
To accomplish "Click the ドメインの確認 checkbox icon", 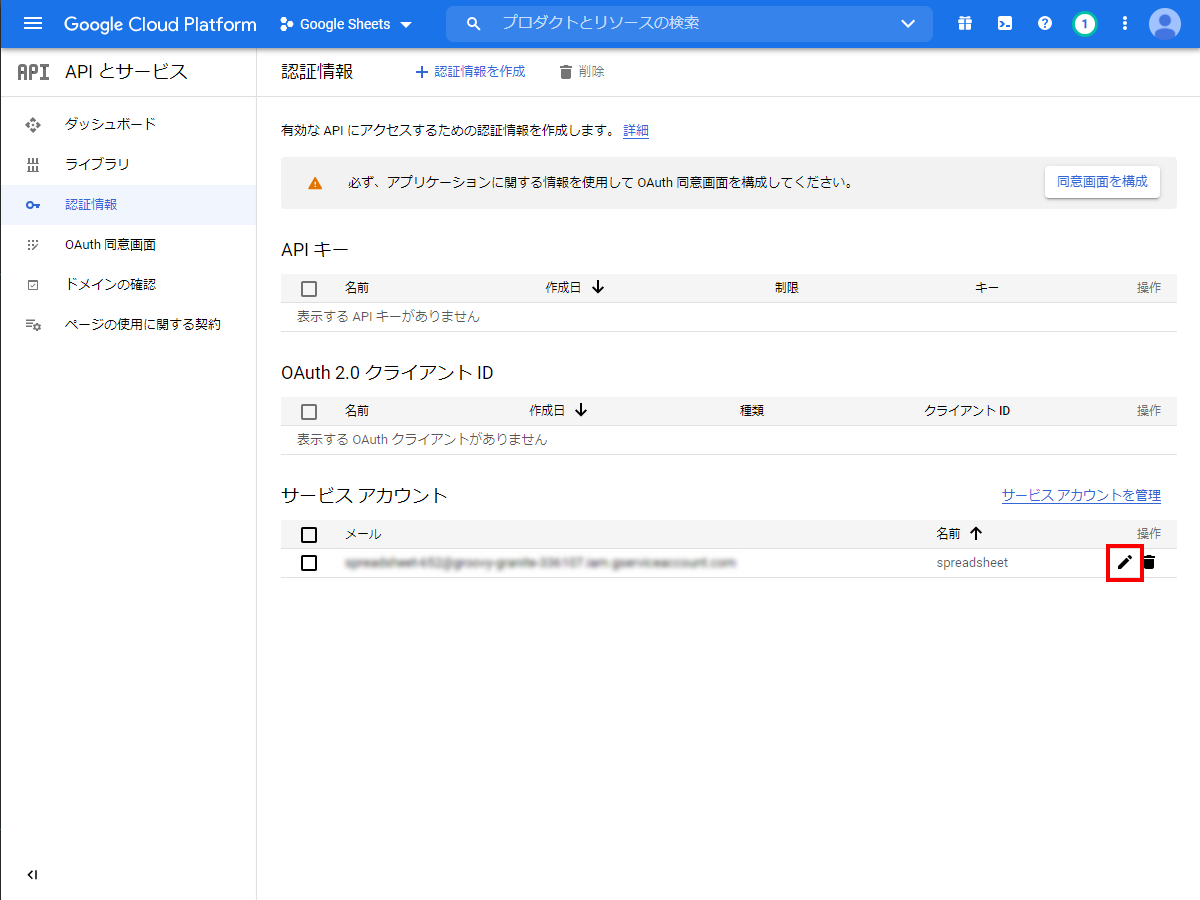I will [33, 285].
